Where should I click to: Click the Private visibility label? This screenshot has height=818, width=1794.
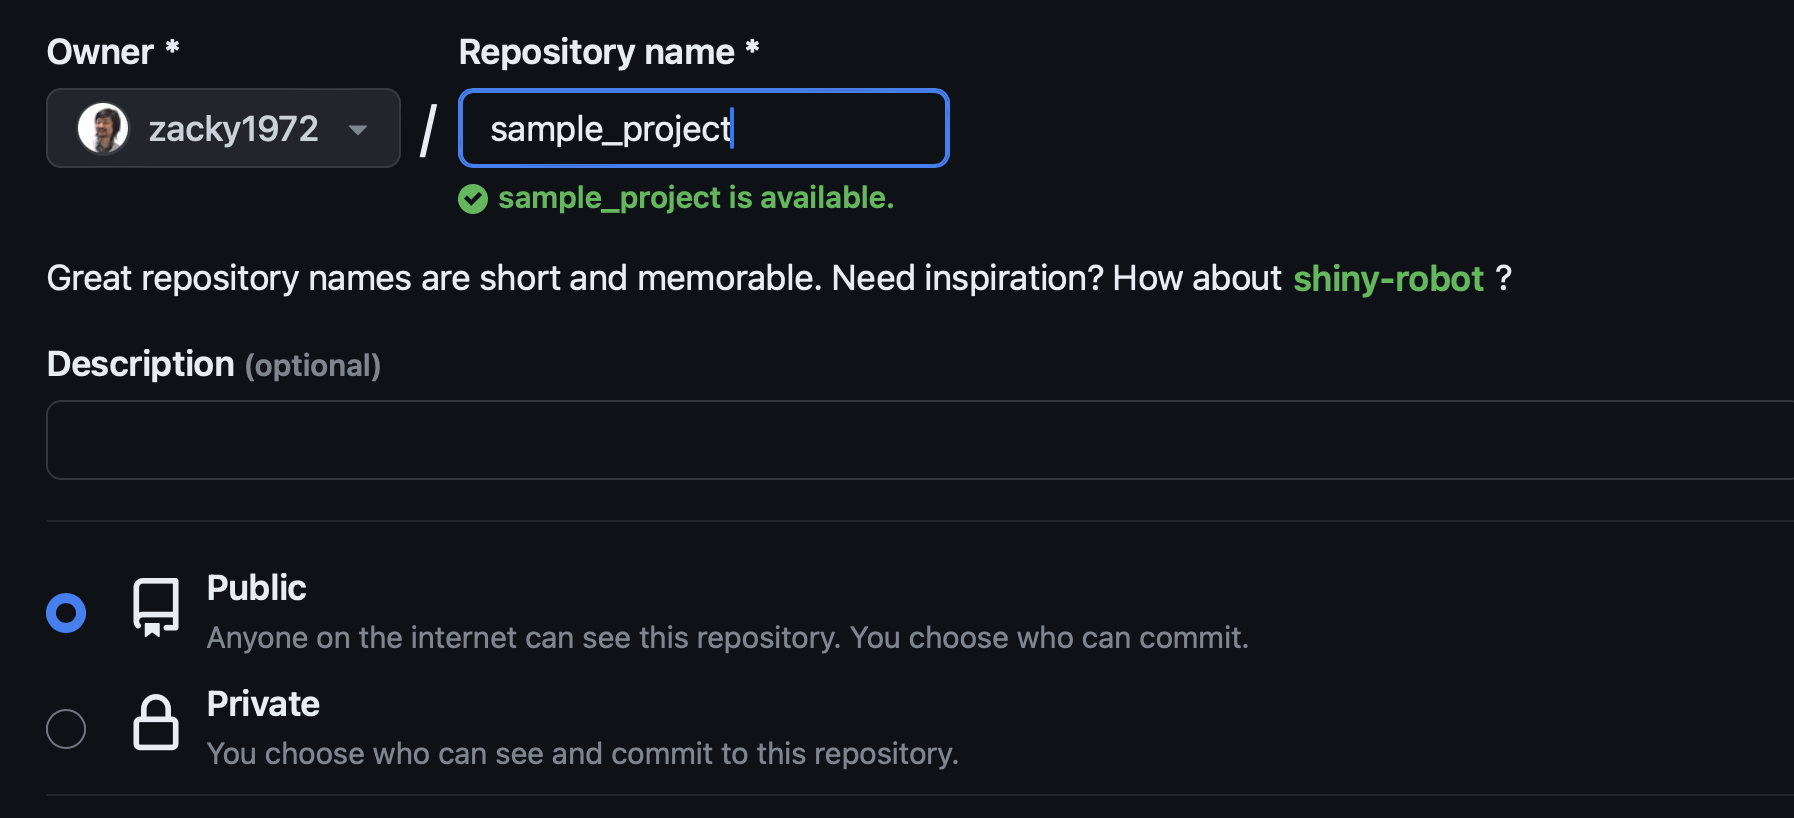263,704
